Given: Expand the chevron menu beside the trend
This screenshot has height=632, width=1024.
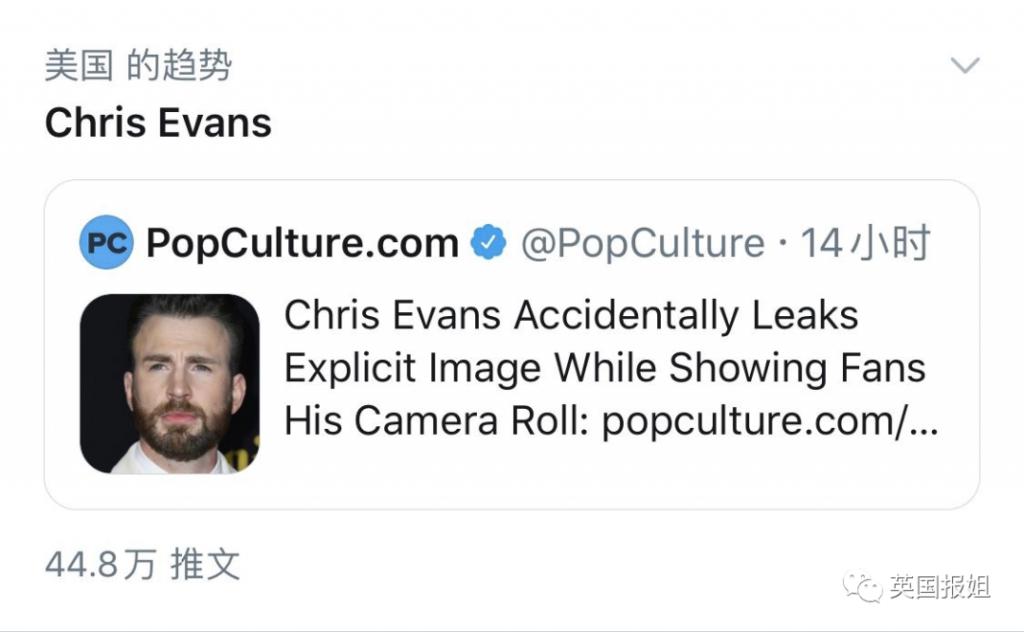Looking at the screenshot, I should point(964,67).
